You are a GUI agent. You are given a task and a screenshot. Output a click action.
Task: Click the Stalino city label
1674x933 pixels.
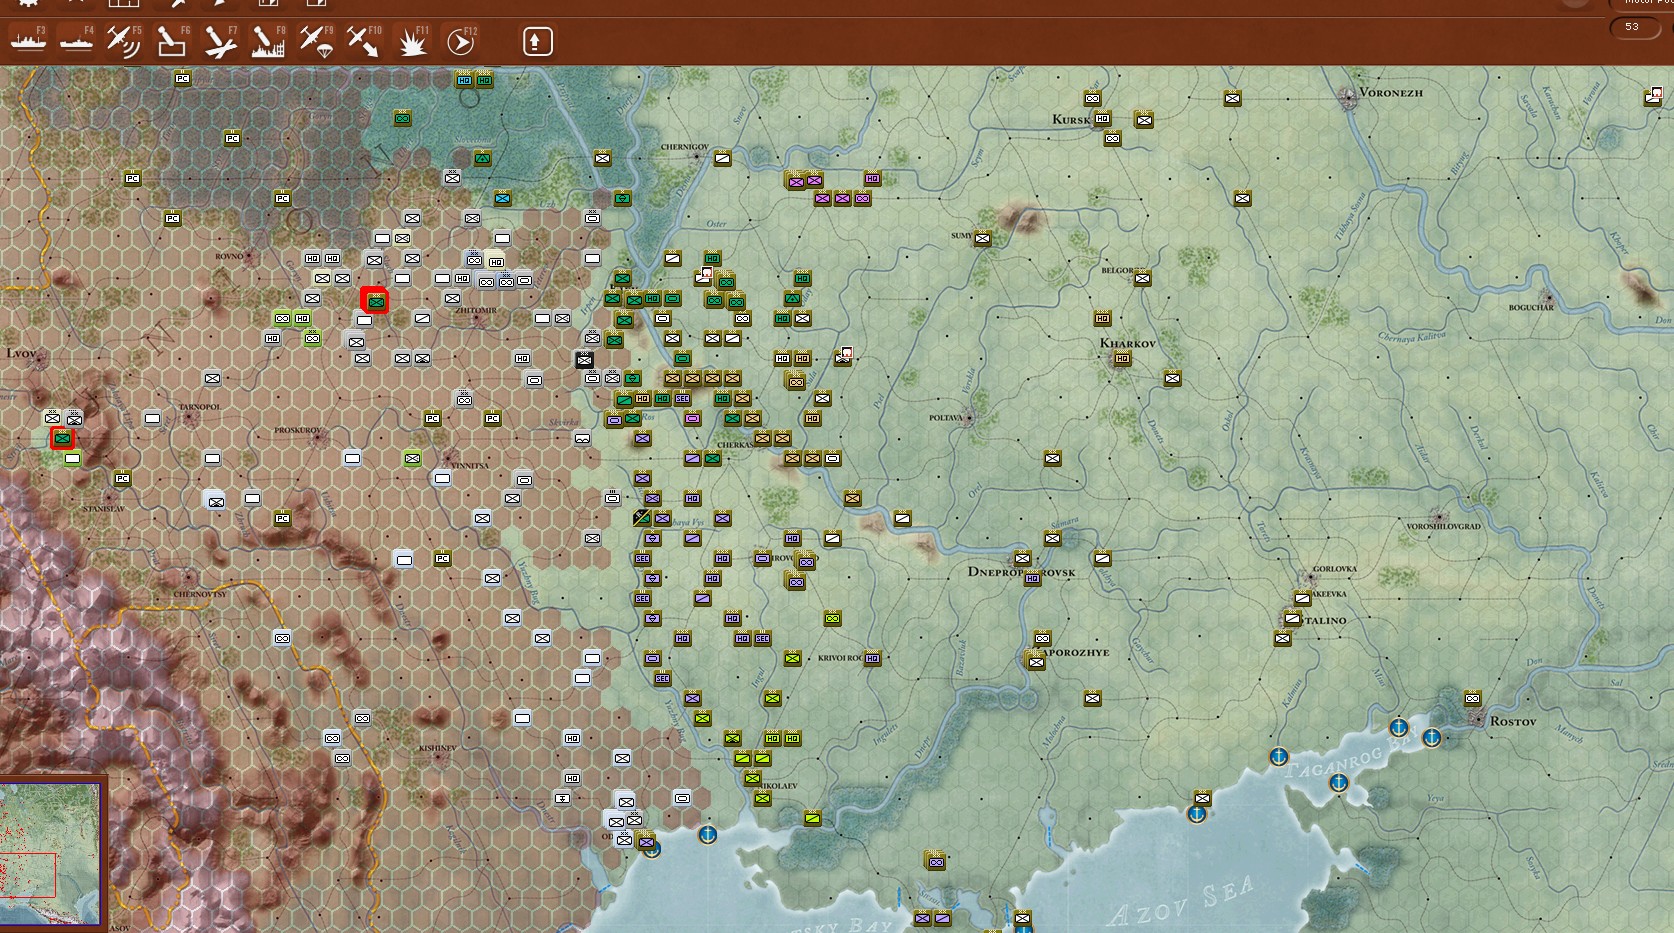(x=1326, y=620)
